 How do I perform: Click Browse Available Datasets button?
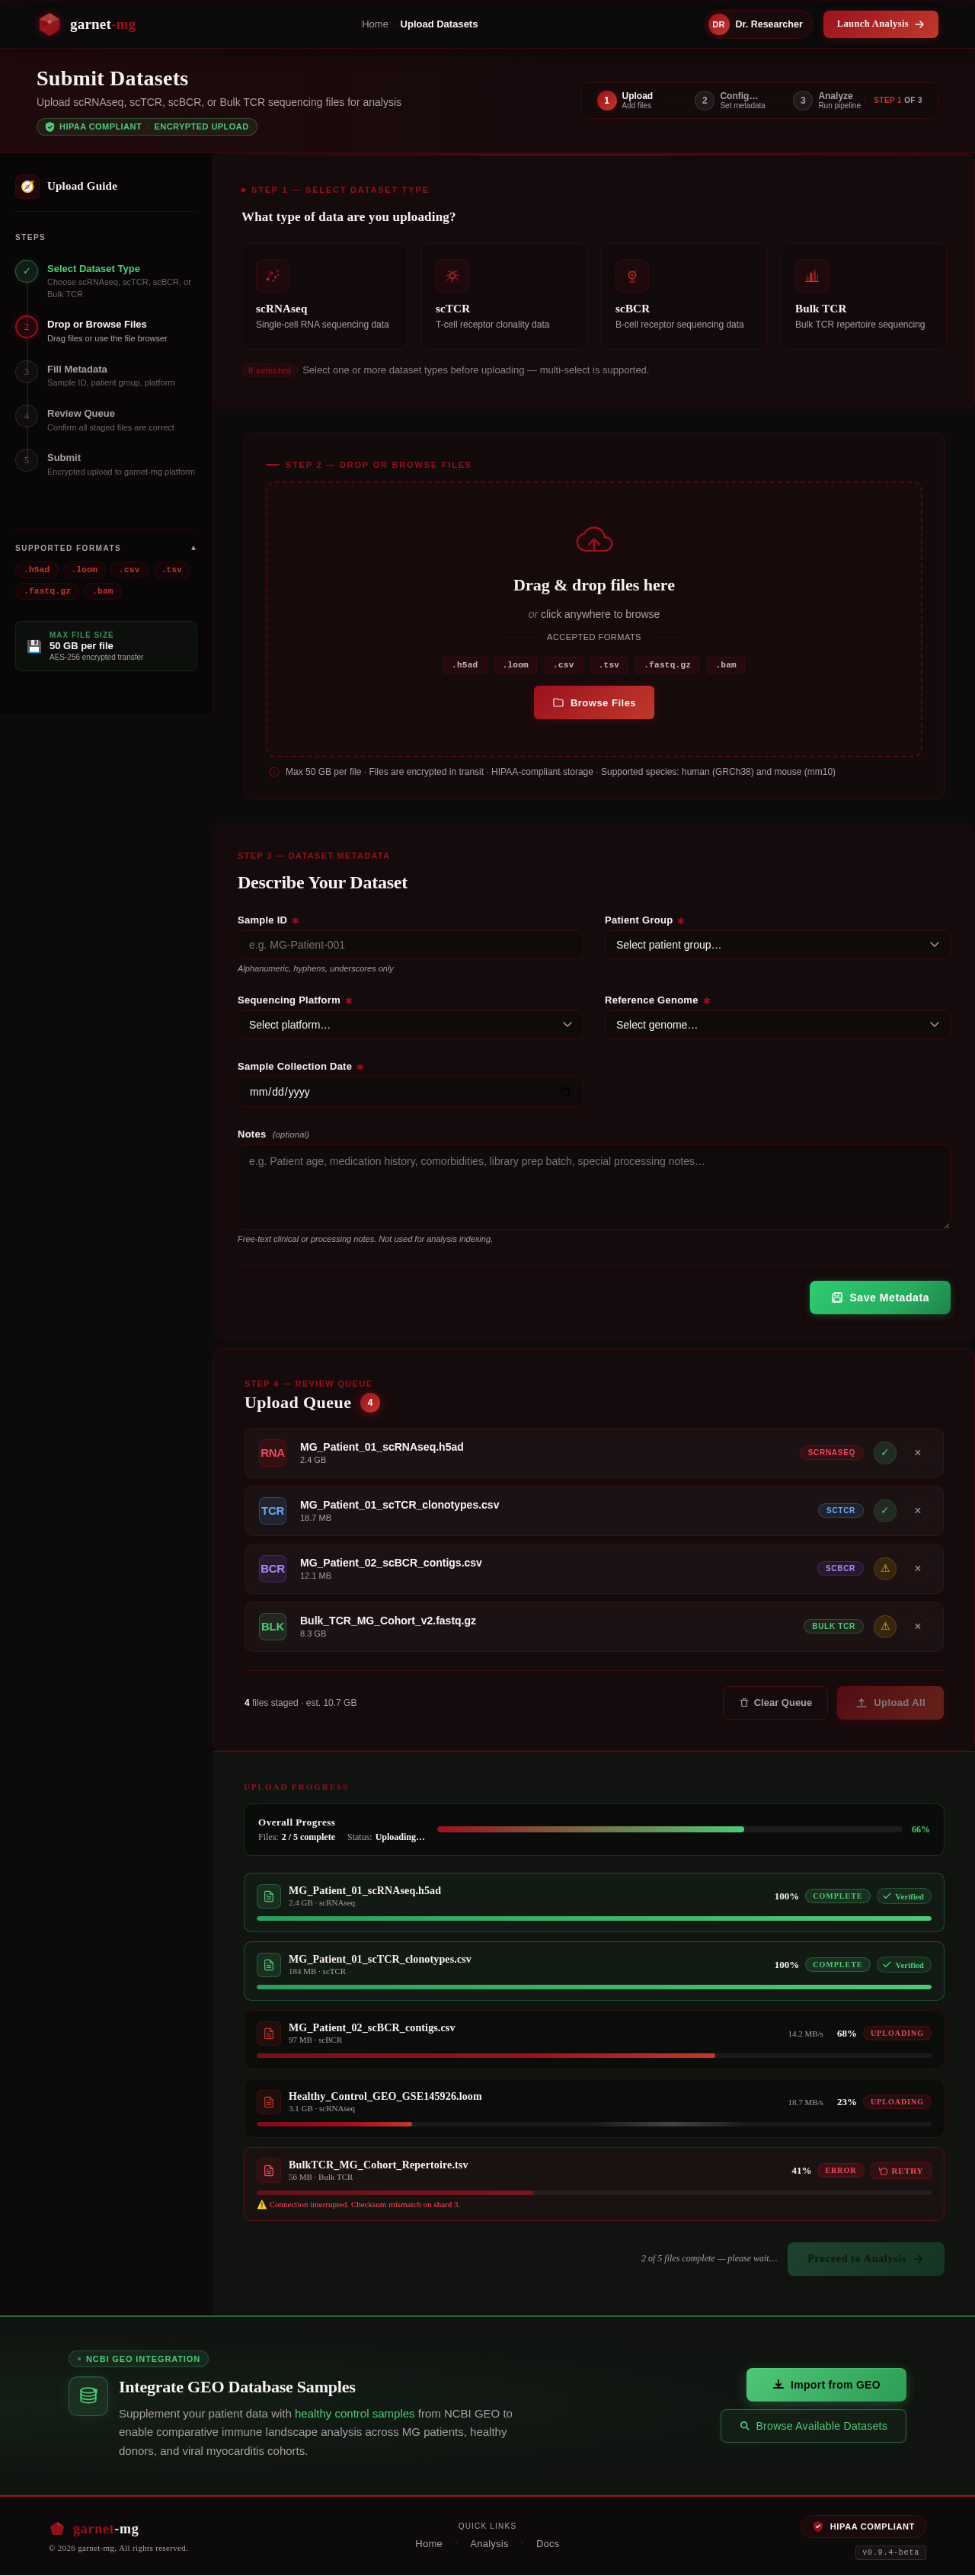[813, 2426]
